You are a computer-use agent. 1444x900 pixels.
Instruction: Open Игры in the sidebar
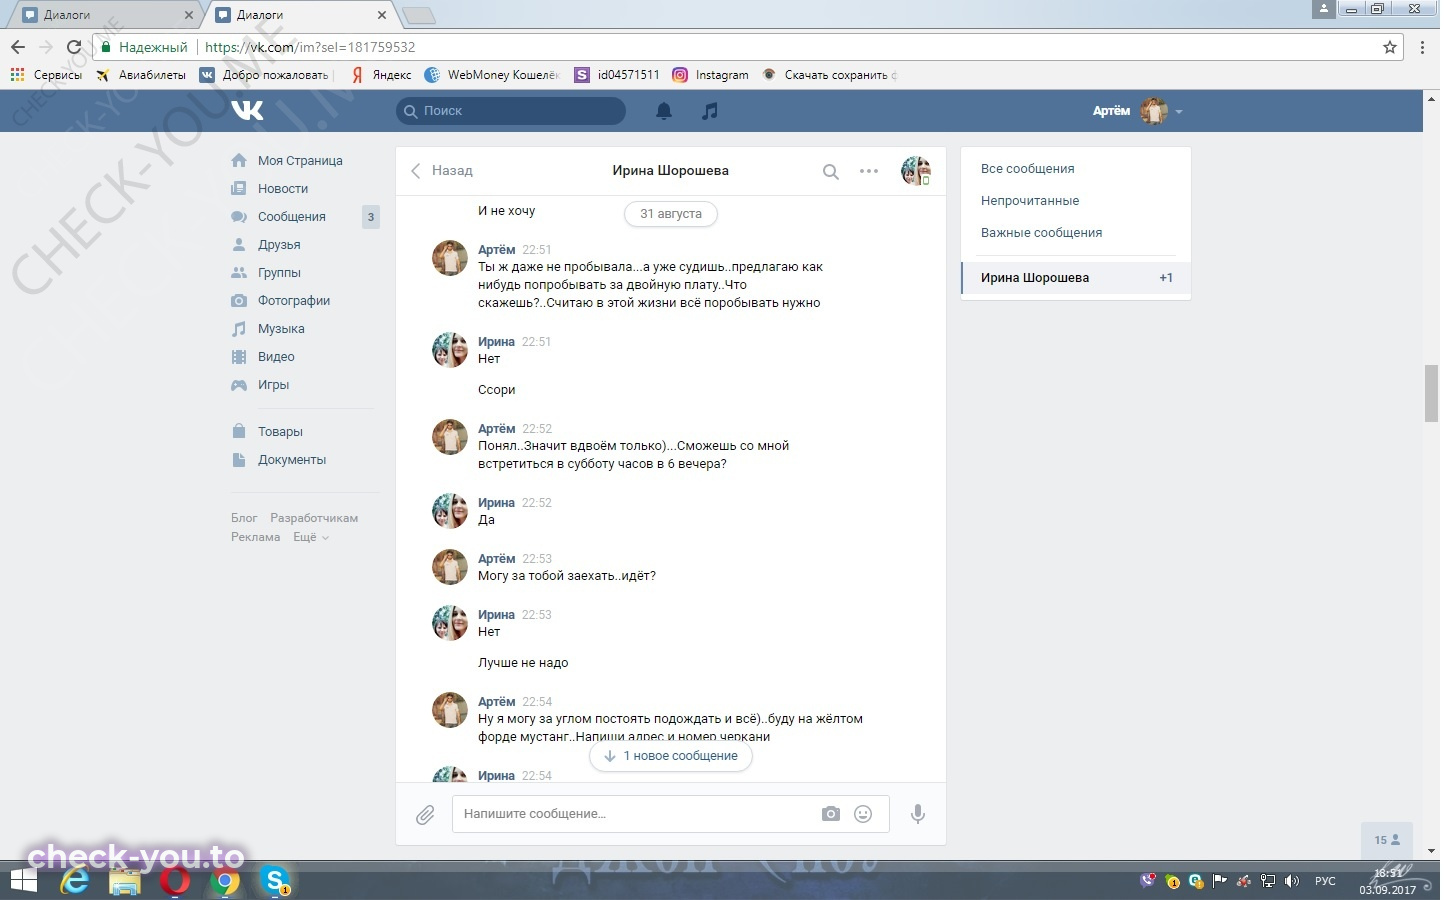point(261,385)
